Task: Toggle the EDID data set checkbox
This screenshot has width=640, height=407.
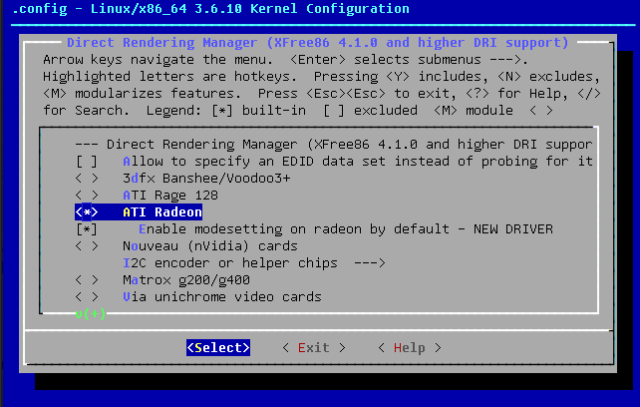Action: click(x=87, y=161)
